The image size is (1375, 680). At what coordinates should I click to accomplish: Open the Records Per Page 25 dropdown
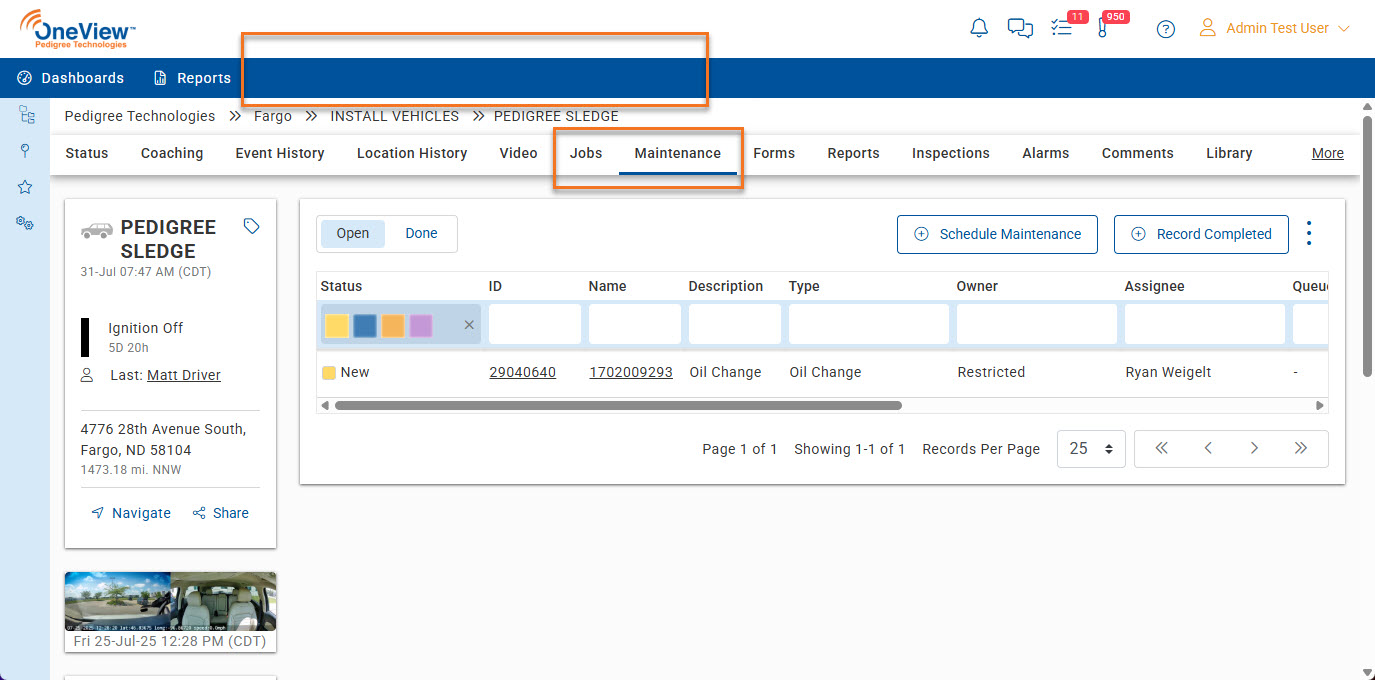pos(1091,449)
